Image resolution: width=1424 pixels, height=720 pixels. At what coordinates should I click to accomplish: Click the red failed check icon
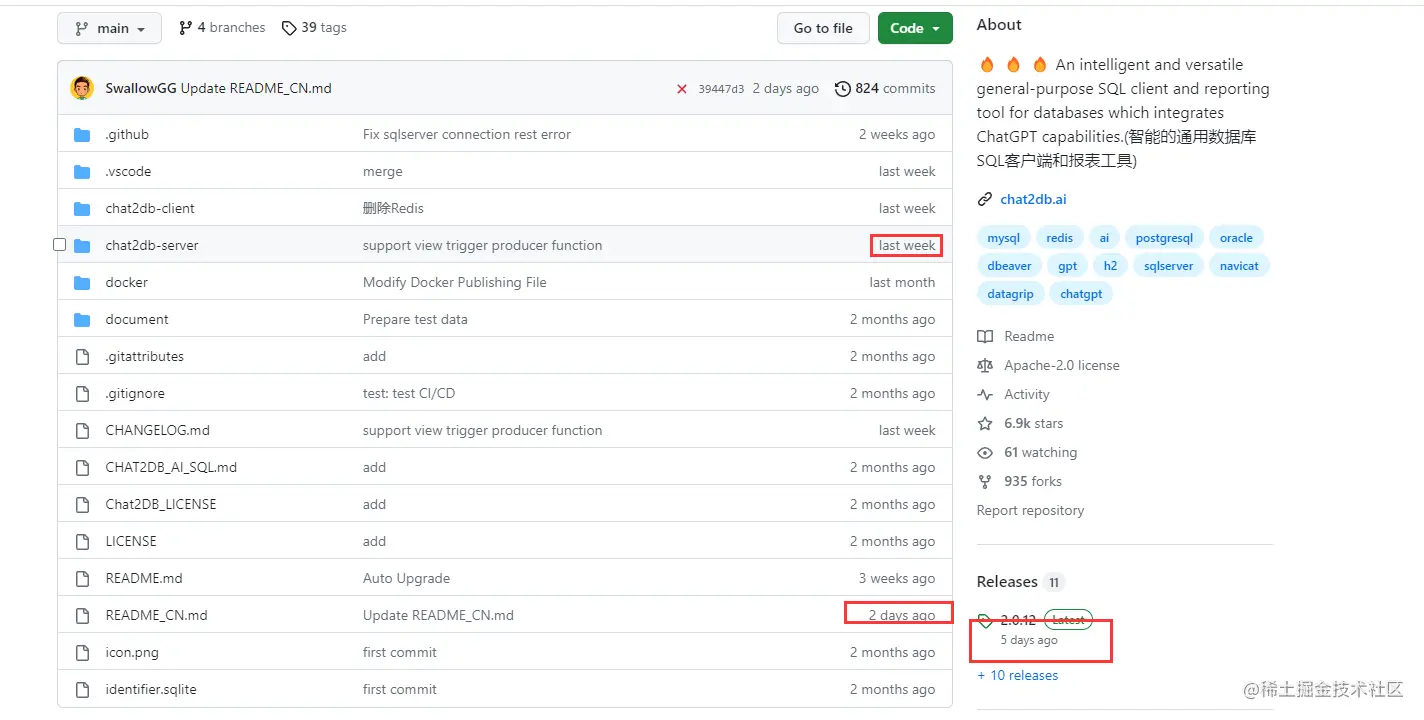(682, 89)
